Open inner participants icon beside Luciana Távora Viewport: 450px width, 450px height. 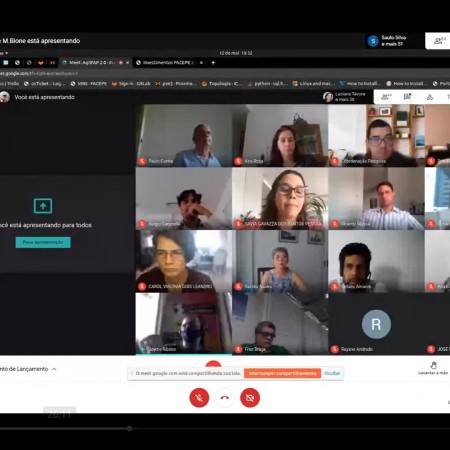coord(386,97)
